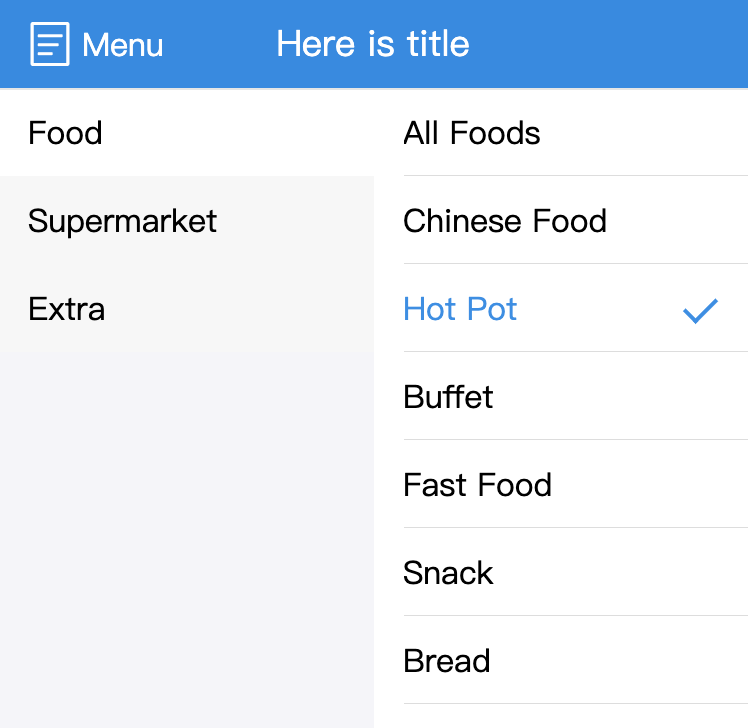Select Buffet from the list
The width and height of the screenshot is (748, 728).
point(448,397)
